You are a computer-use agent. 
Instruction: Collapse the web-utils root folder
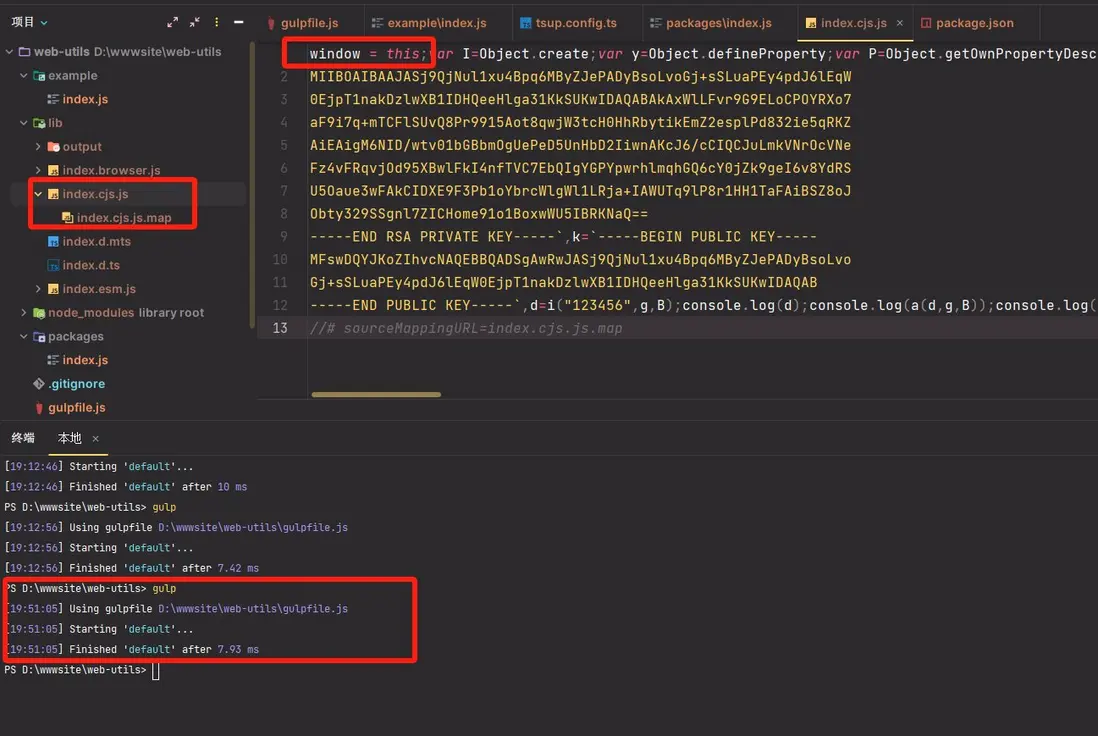[x=9, y=52]
